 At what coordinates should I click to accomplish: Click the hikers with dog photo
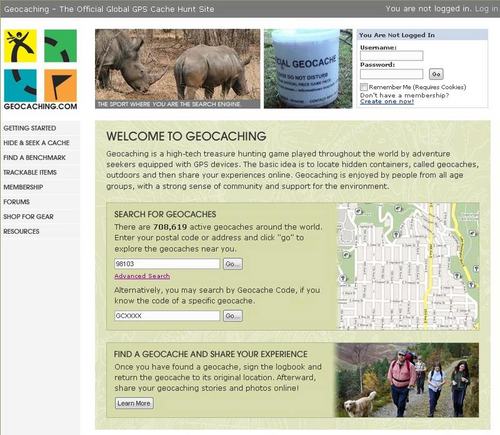pyautogui.click(x=407, y=380)
